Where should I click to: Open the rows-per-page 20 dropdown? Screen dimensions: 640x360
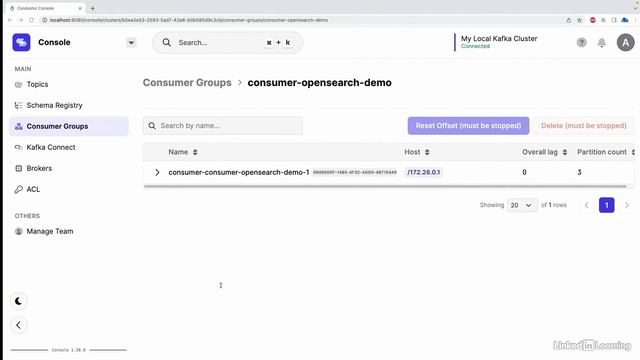[521, 205]
